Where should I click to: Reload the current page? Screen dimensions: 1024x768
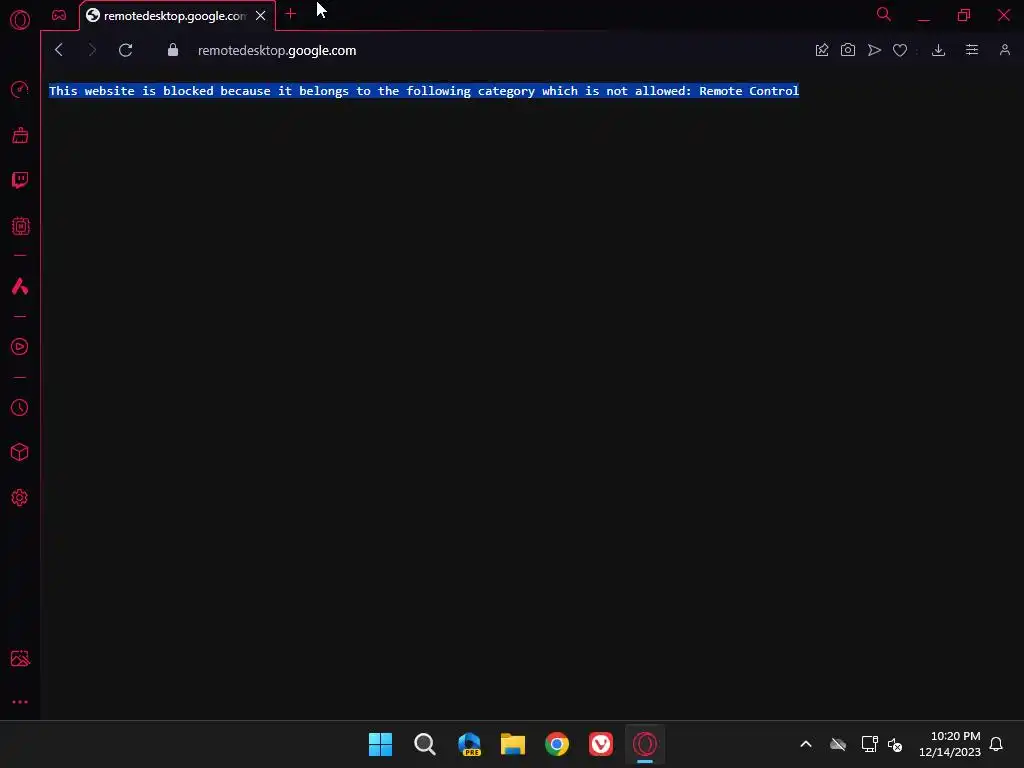tap(125, 50)
